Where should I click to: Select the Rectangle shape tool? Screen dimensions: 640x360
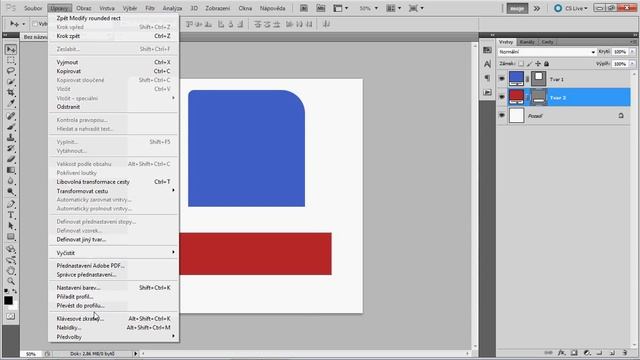11,237
